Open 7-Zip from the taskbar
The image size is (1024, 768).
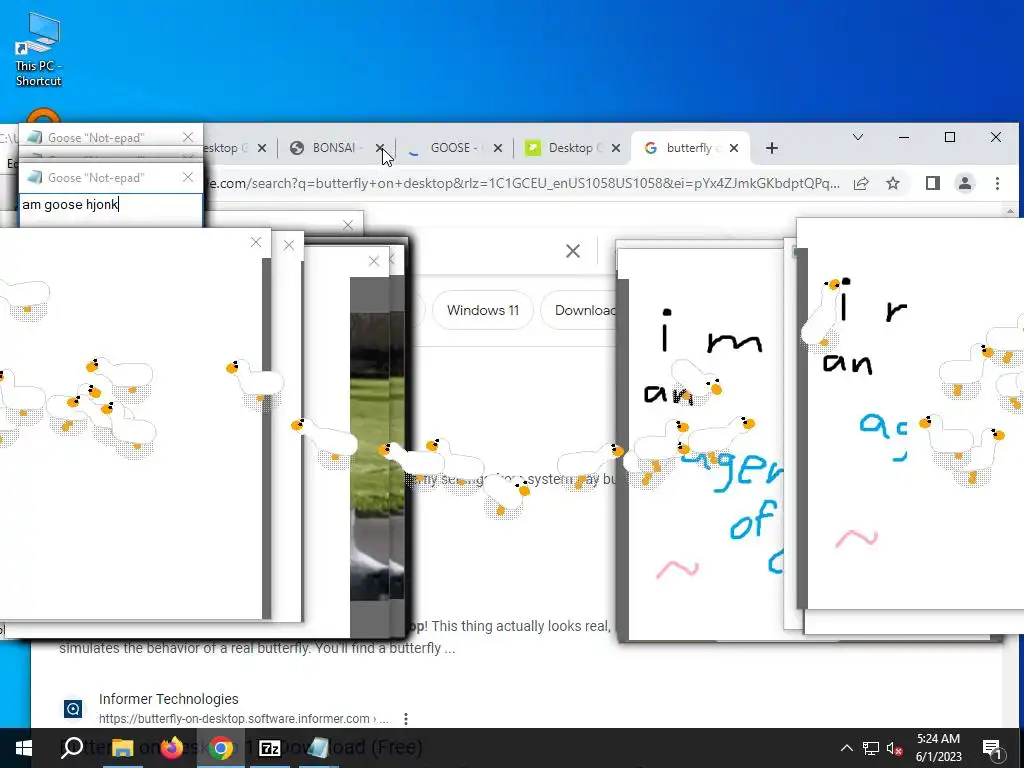pyautogui.click(x=270, y=748)
